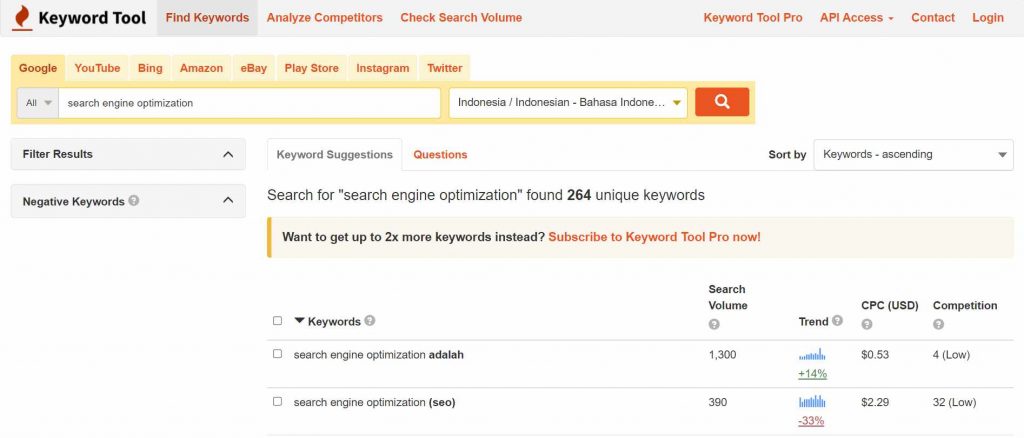Click "Subscribe to Keyword Tool Pro now!"
1024x438 pixels.
click(x=654, y=237)
